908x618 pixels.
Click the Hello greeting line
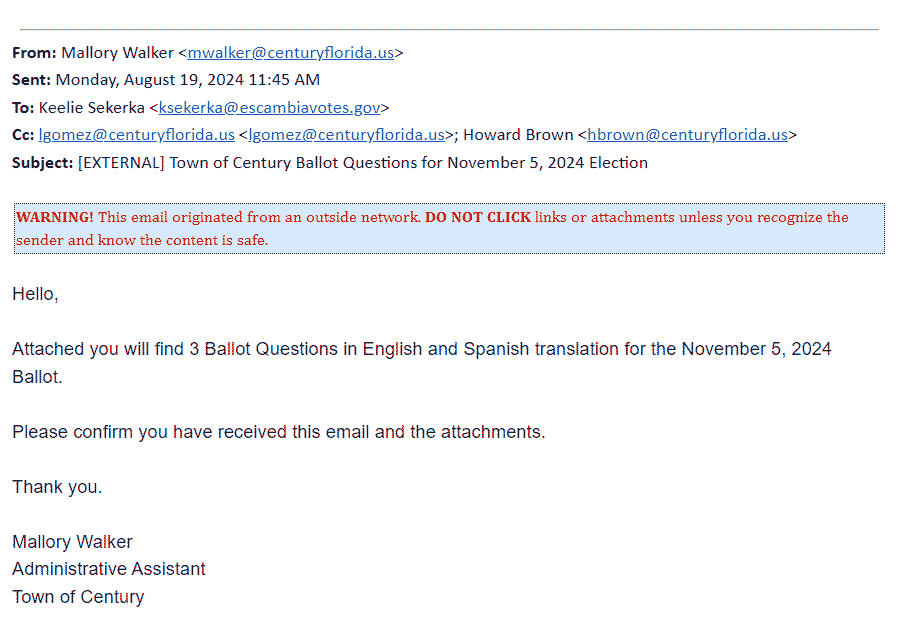point(35,294)
